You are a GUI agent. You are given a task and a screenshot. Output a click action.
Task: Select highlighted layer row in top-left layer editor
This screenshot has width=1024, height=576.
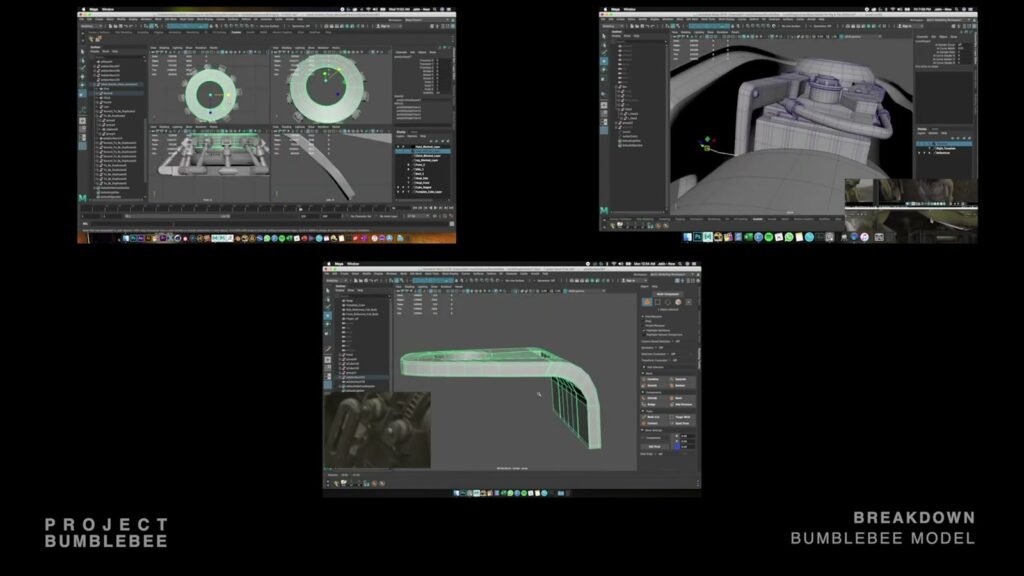pos(423,151)
